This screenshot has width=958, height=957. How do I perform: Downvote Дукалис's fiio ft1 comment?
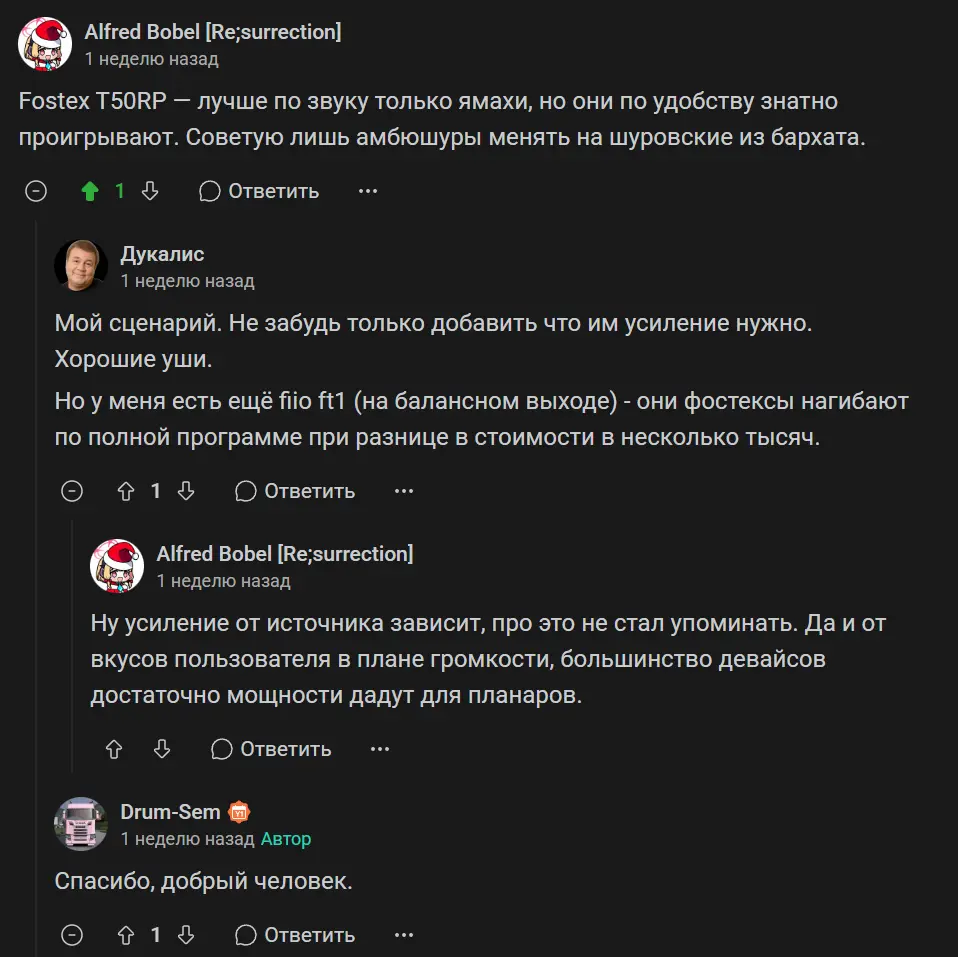[x=186, y=491]
